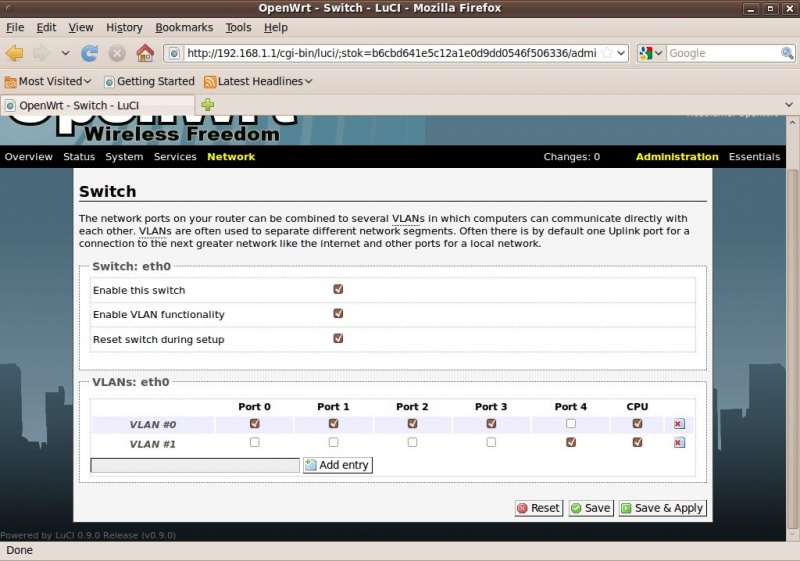Open the History menu
Screen dimensions: 800x561
124,28
